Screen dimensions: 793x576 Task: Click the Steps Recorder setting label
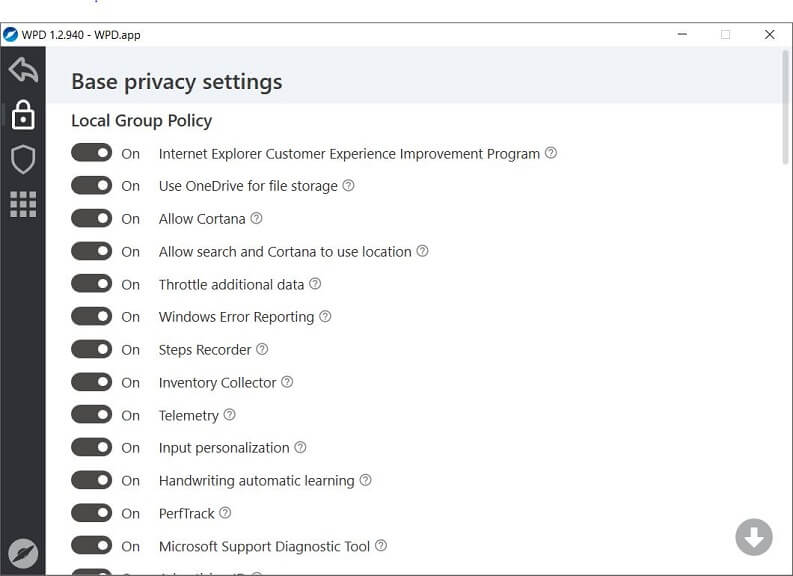pos(205,349)
